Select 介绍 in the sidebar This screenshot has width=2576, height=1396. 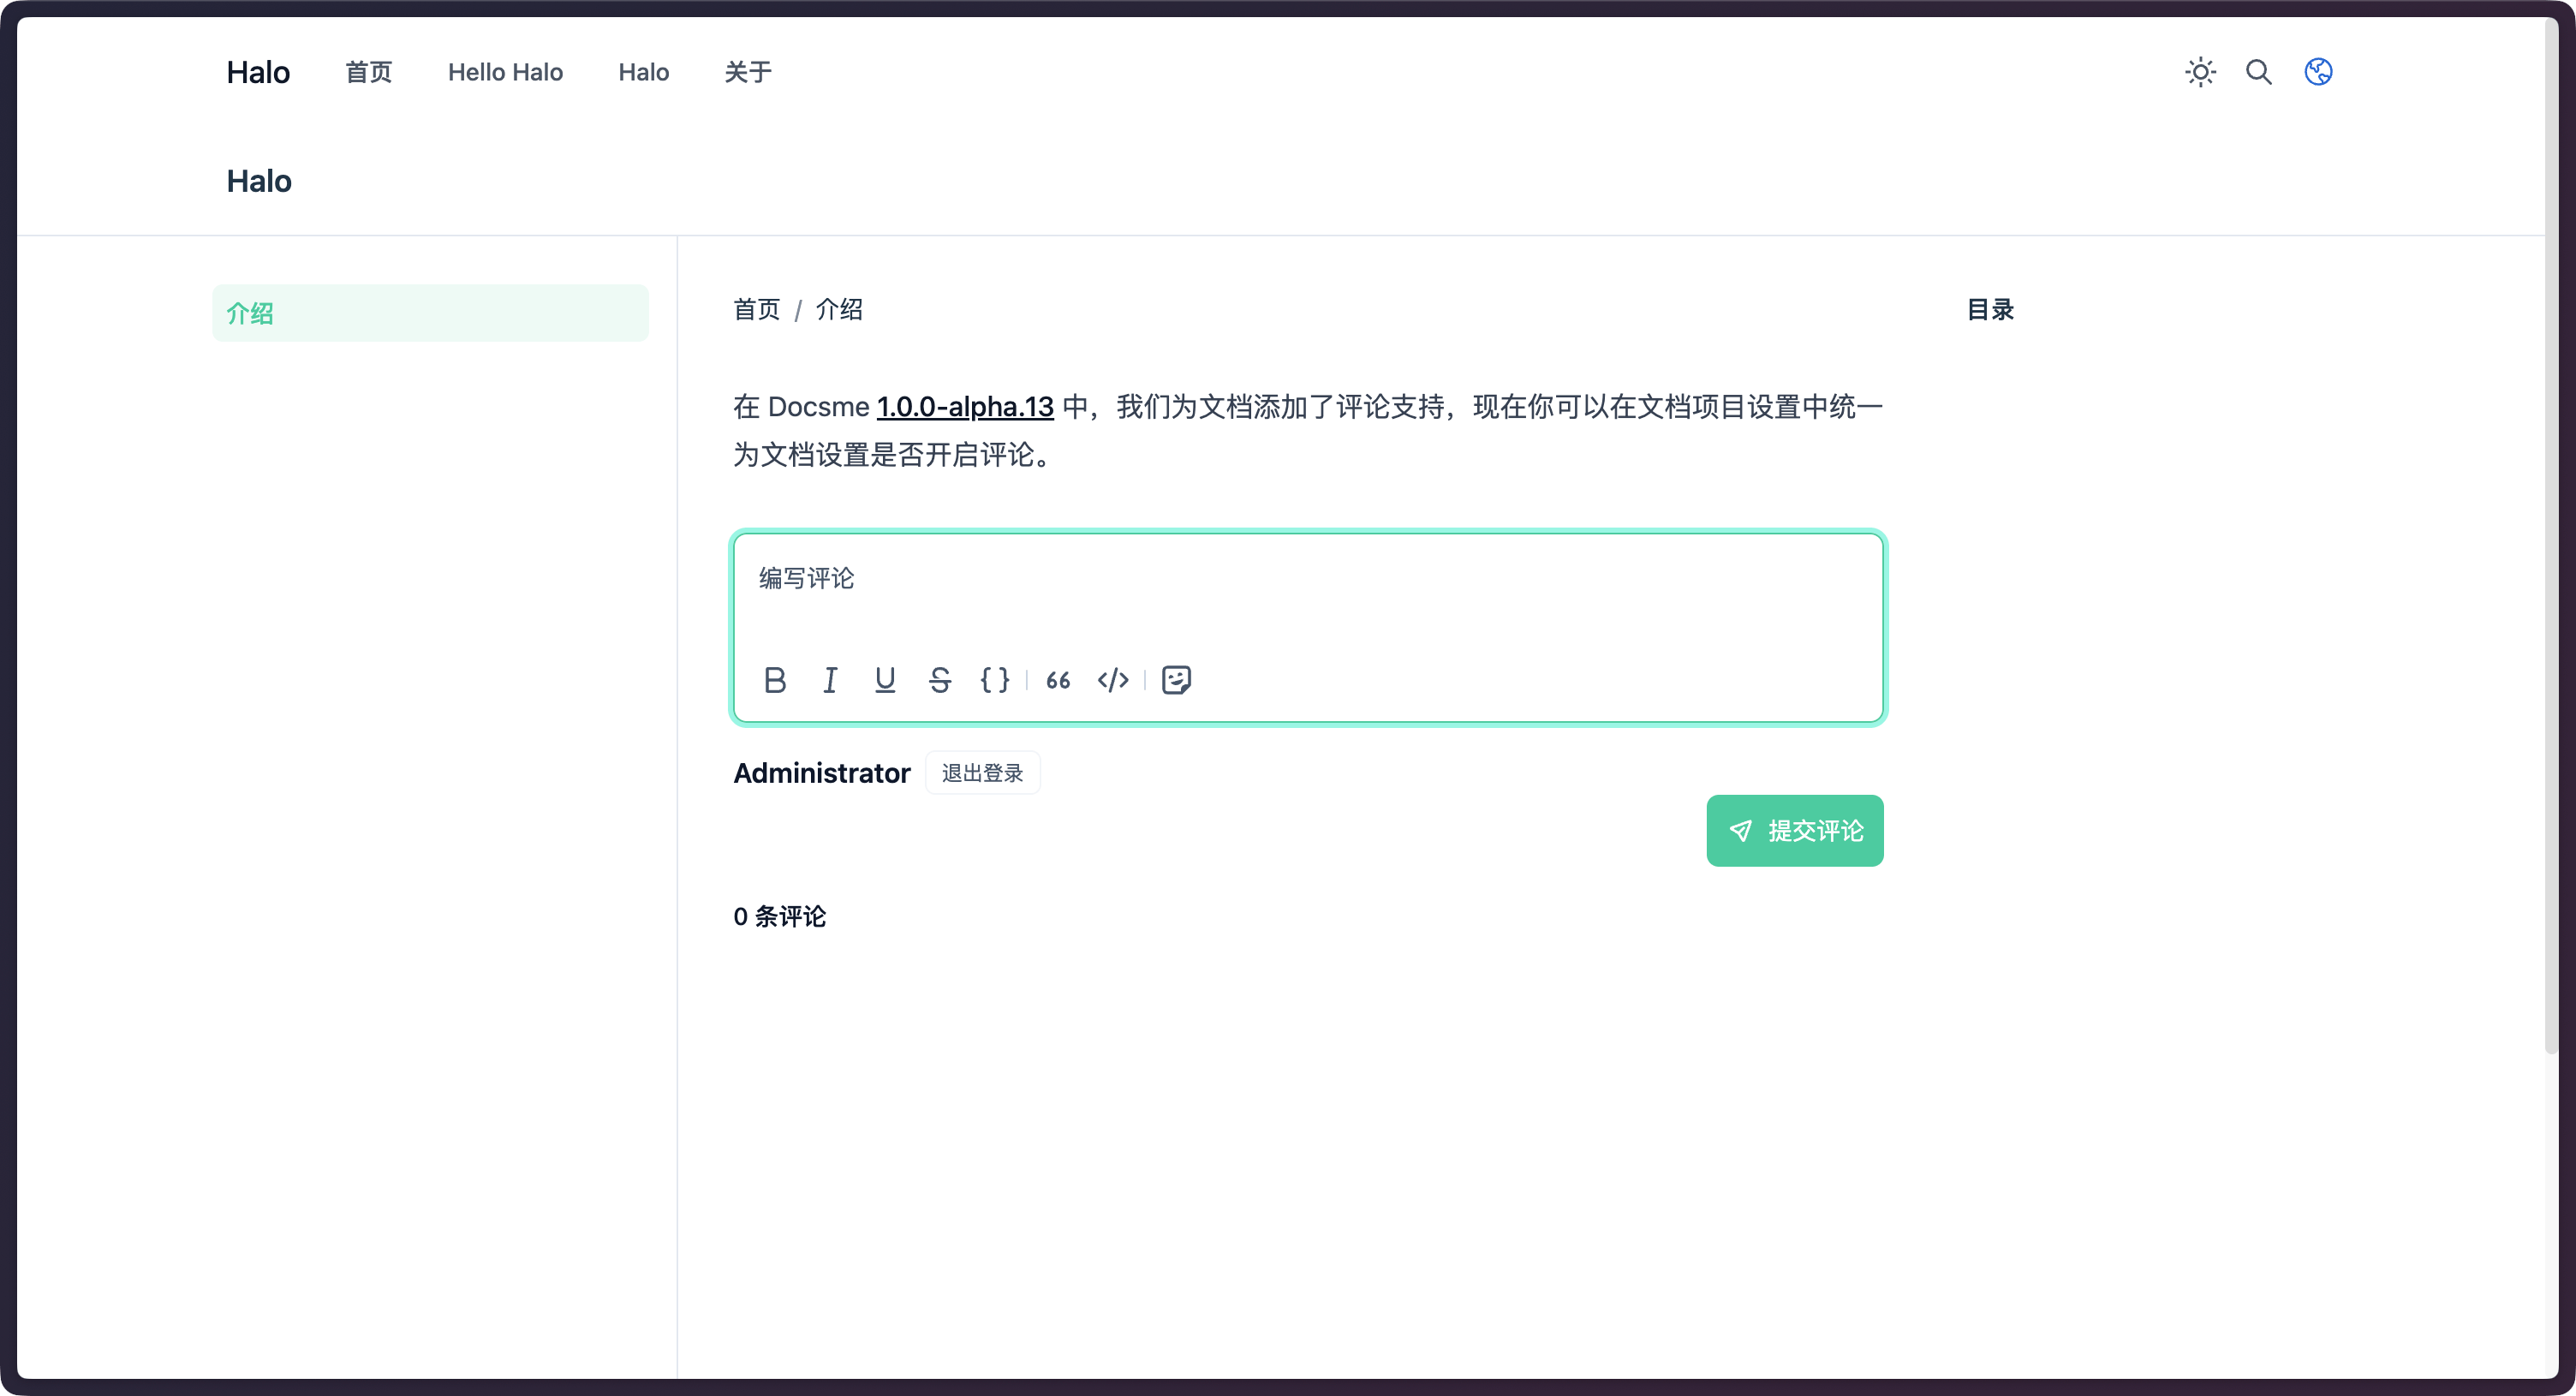(430, 313)
